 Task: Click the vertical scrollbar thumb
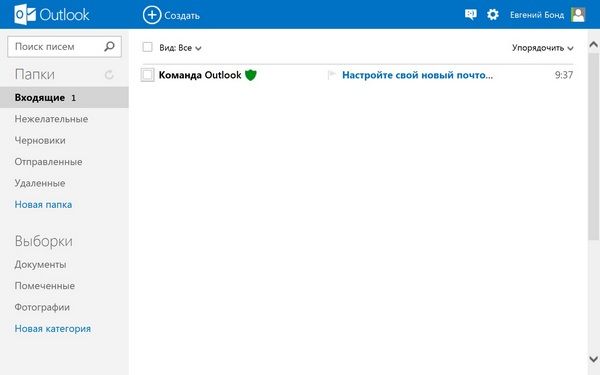pyautogui.click(x=593, y=147)
